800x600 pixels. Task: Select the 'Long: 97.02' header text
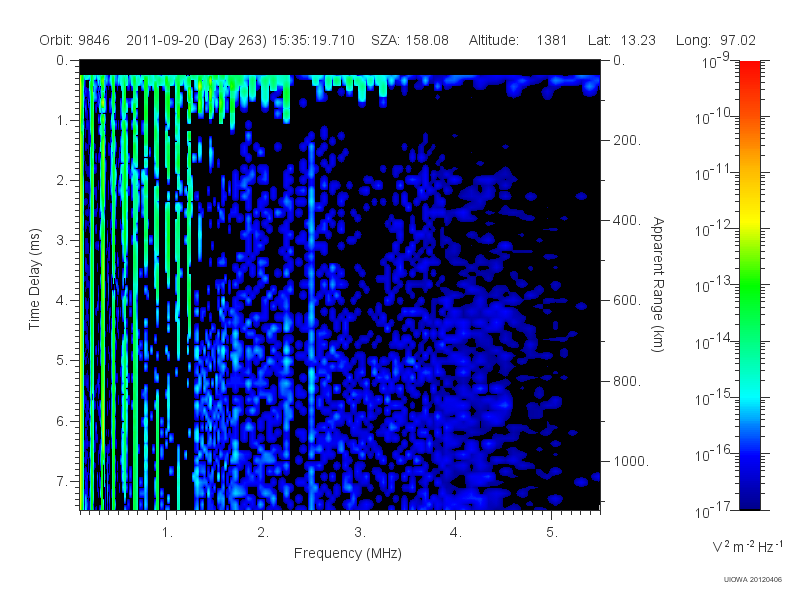(x=715, y=40)
